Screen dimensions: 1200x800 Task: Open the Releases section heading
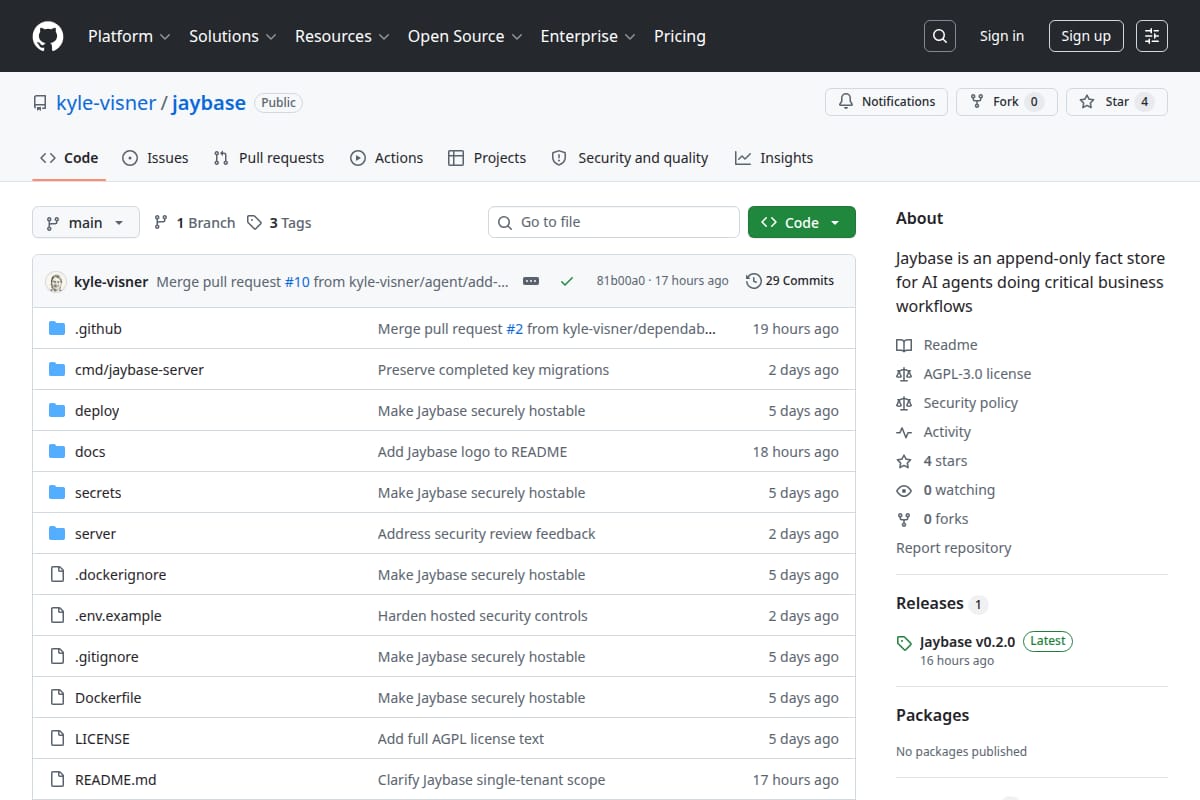coord(930,603)
